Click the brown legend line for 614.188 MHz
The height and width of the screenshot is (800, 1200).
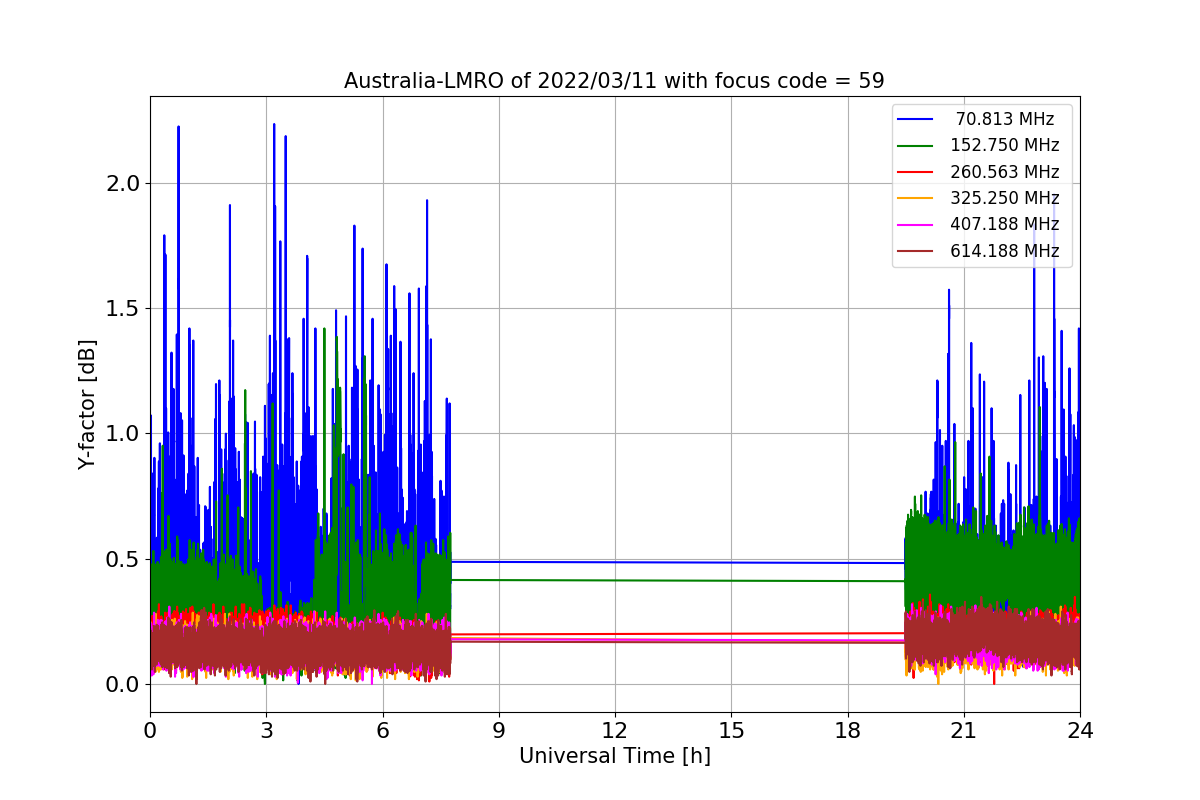click(x=916, y=252)
